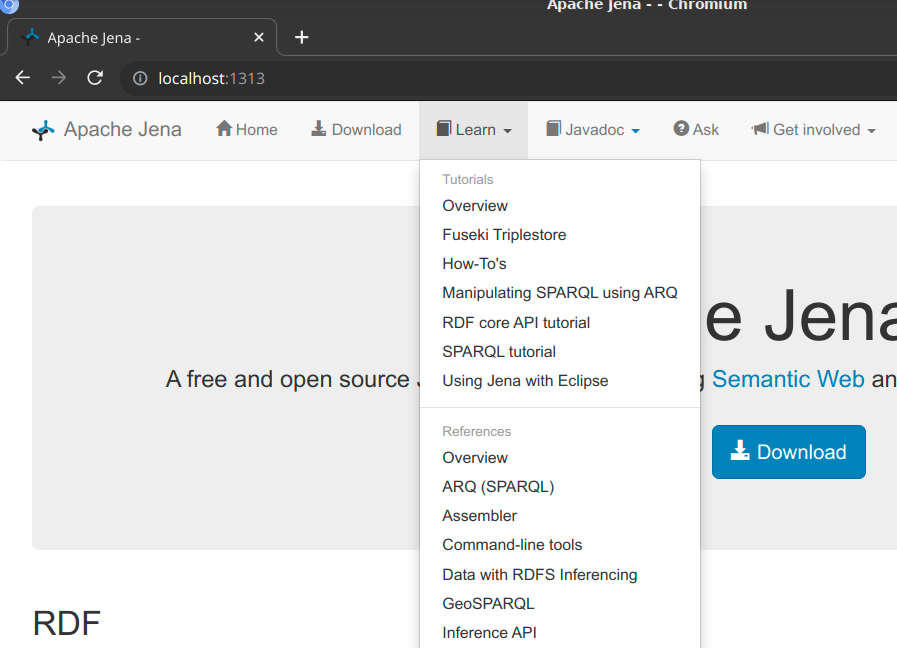Go to Home in navbar
Image resolution: width=897 pixels, height=648 pixels.
click(247, 130)
